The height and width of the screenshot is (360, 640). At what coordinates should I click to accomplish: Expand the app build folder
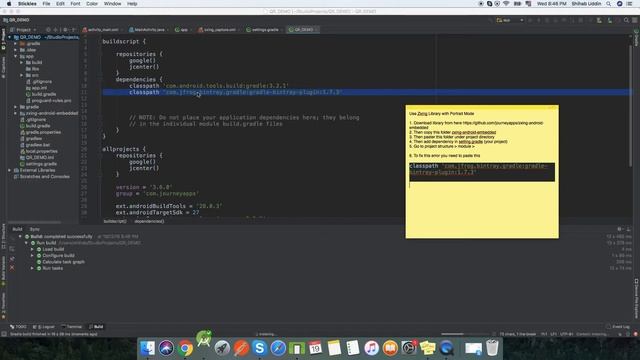pos(22,62)
